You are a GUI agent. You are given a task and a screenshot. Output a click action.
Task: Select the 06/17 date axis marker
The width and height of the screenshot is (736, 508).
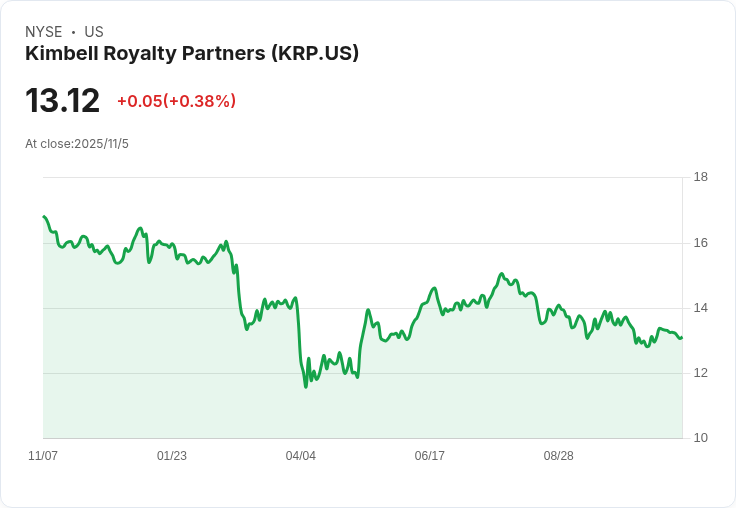(x=429, y=456)
